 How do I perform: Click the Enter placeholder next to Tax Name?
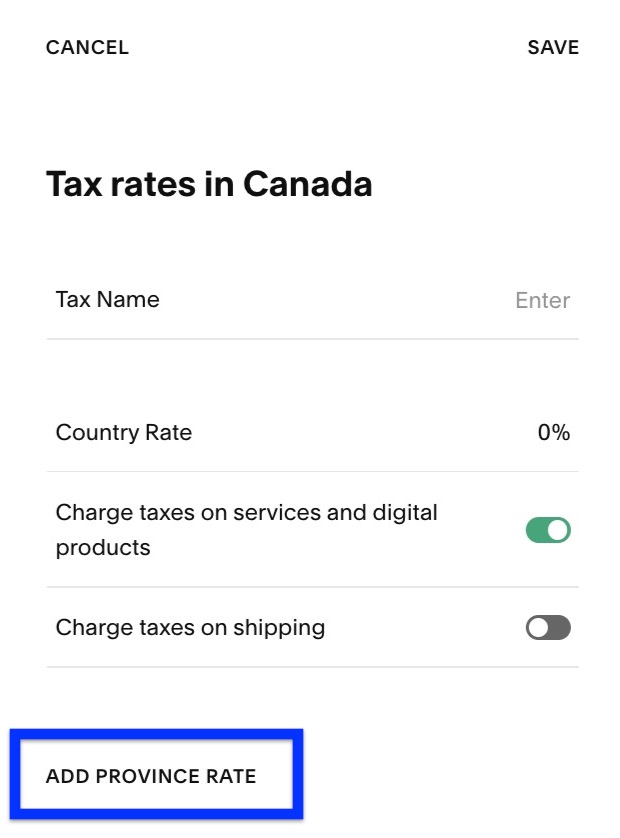coord(542,300)
